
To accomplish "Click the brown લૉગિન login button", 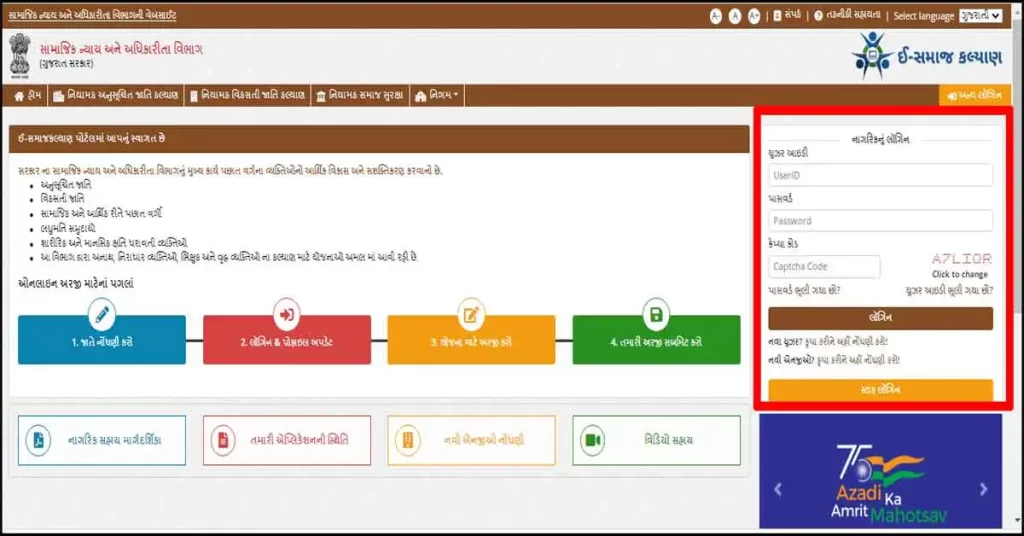I will pyautogui.click(x=880, y=318).
